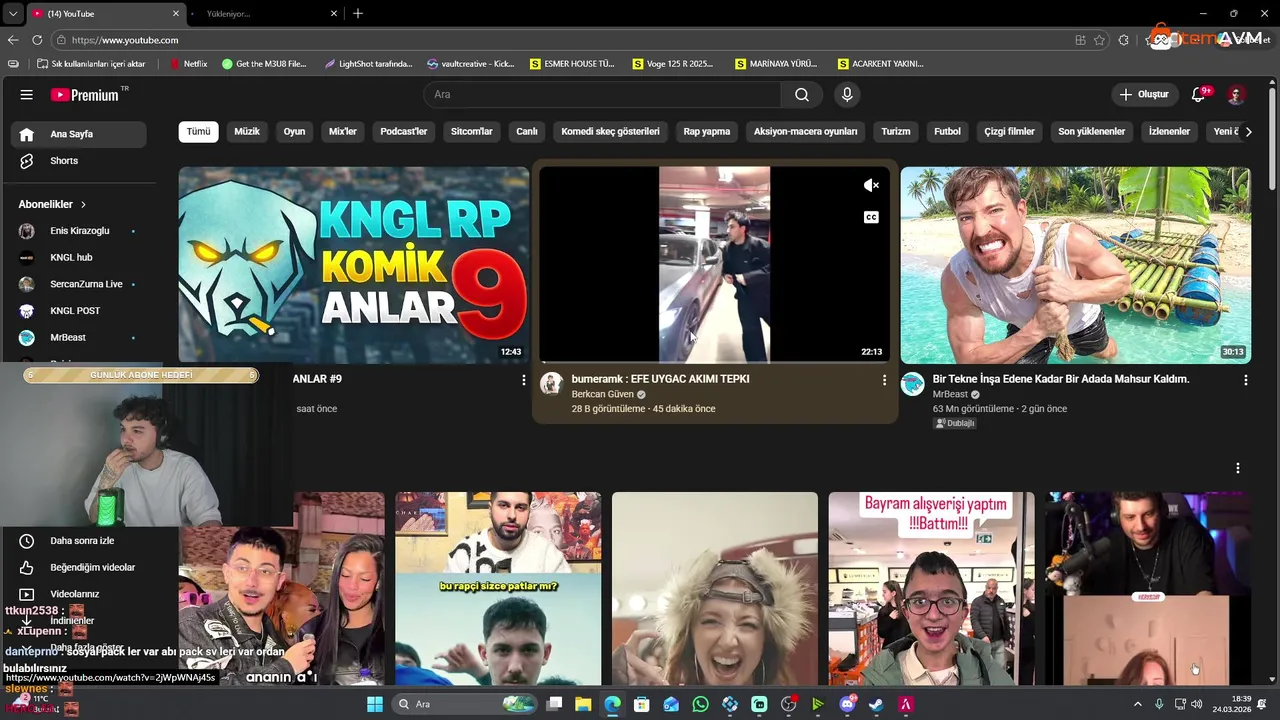This screenshot has width=1280, height=720.
Task: Click the browser address bar
Action: [x=560, y=40]
